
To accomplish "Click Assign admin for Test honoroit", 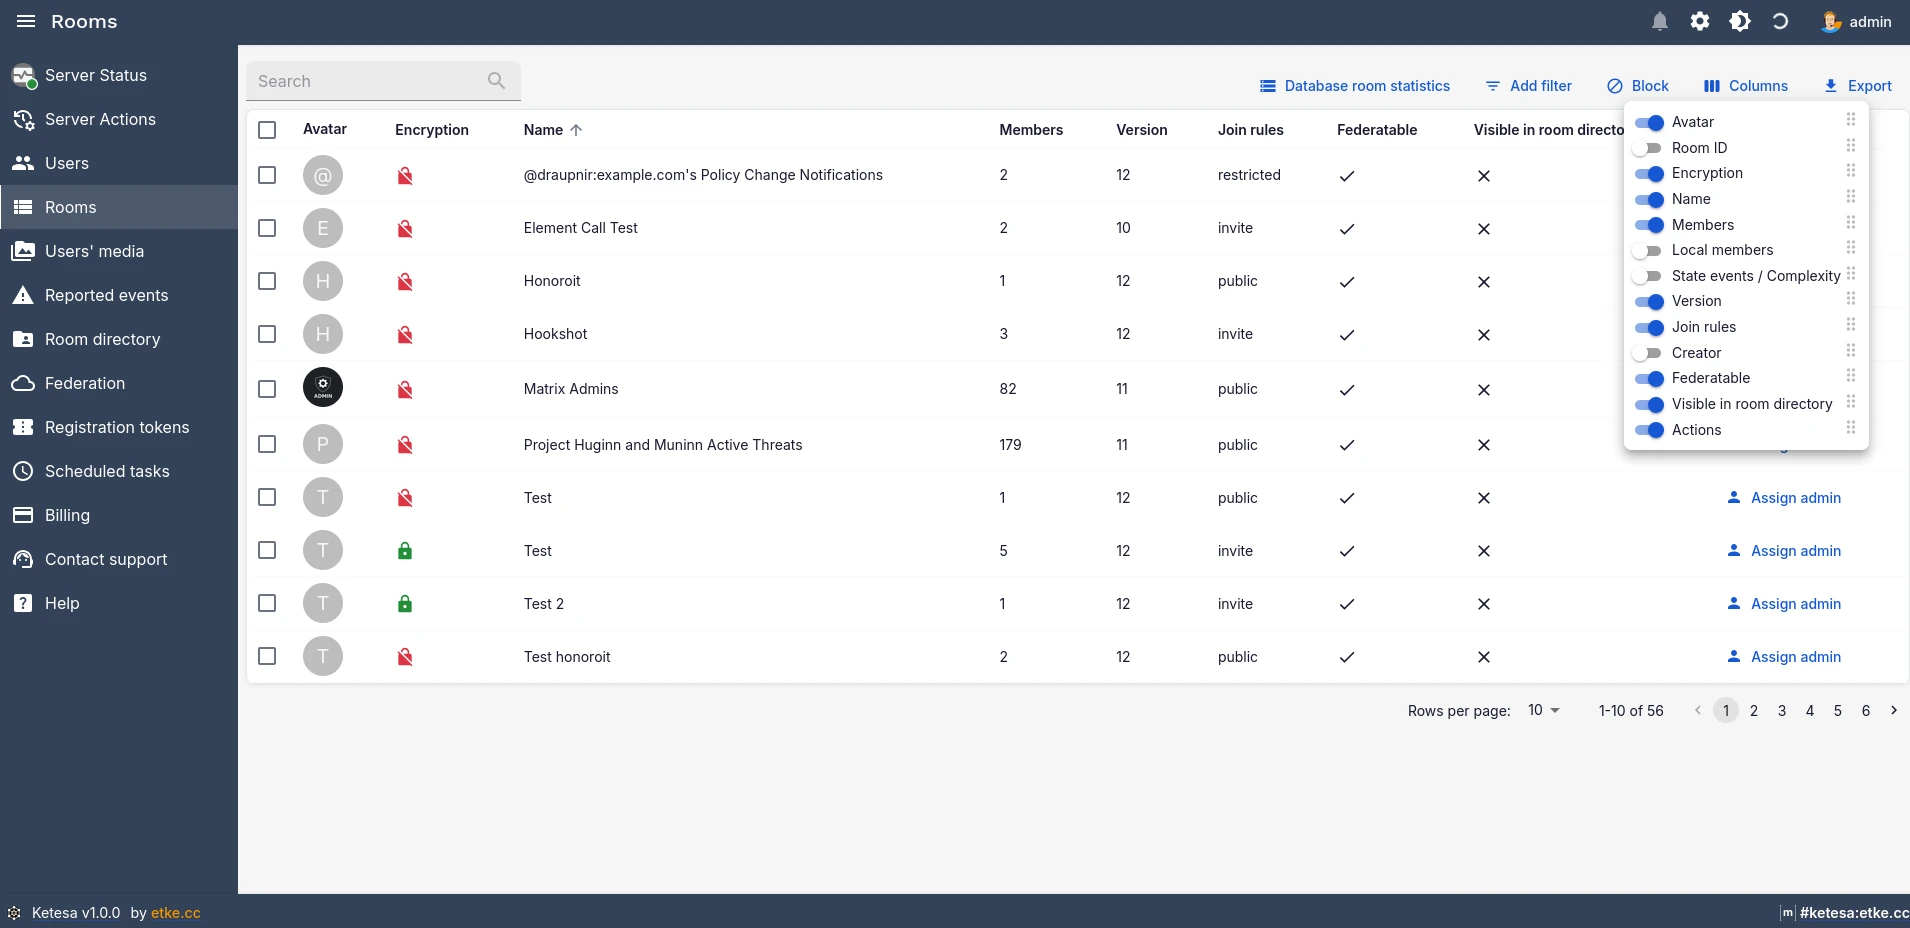I will 1785,657.
